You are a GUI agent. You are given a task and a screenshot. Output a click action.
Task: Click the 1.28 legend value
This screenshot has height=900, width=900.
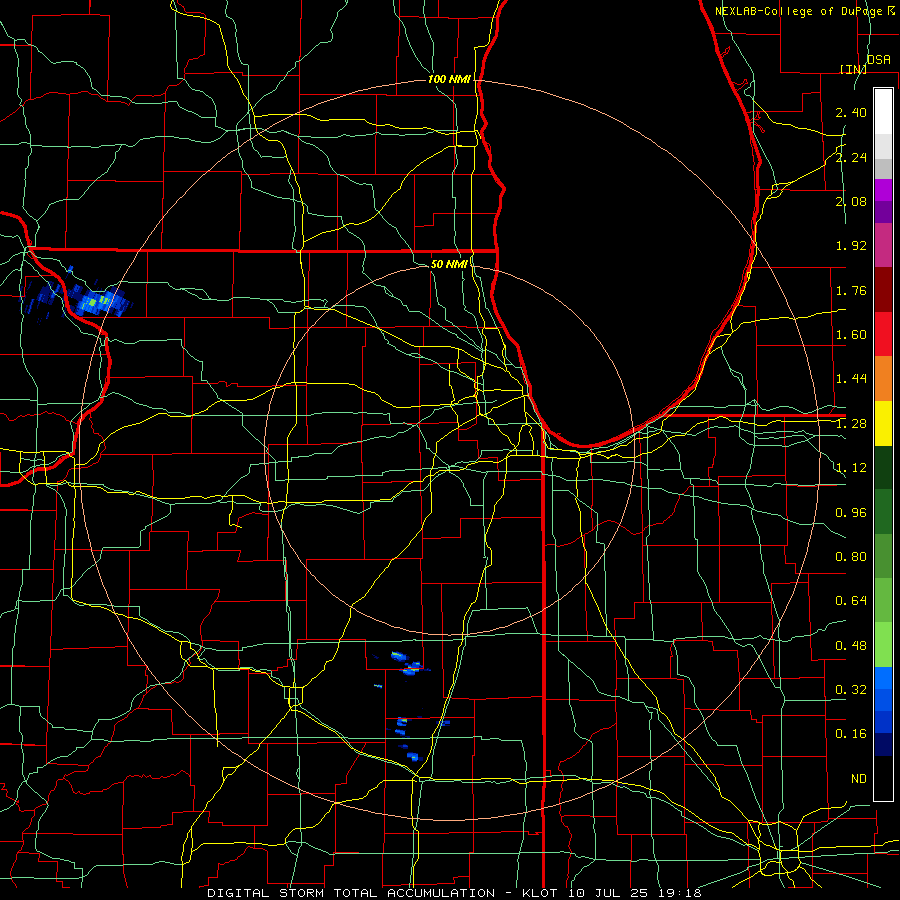(851, 424)
